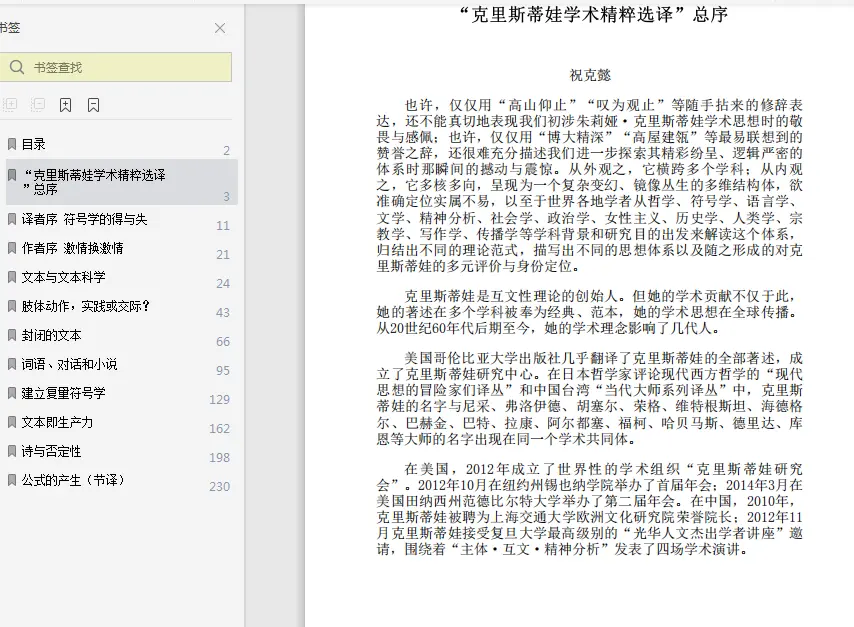Viewport: 854px width, 627px height.
Task: Open 词语、对话和小说 bookmark
Action: point(69,364)
